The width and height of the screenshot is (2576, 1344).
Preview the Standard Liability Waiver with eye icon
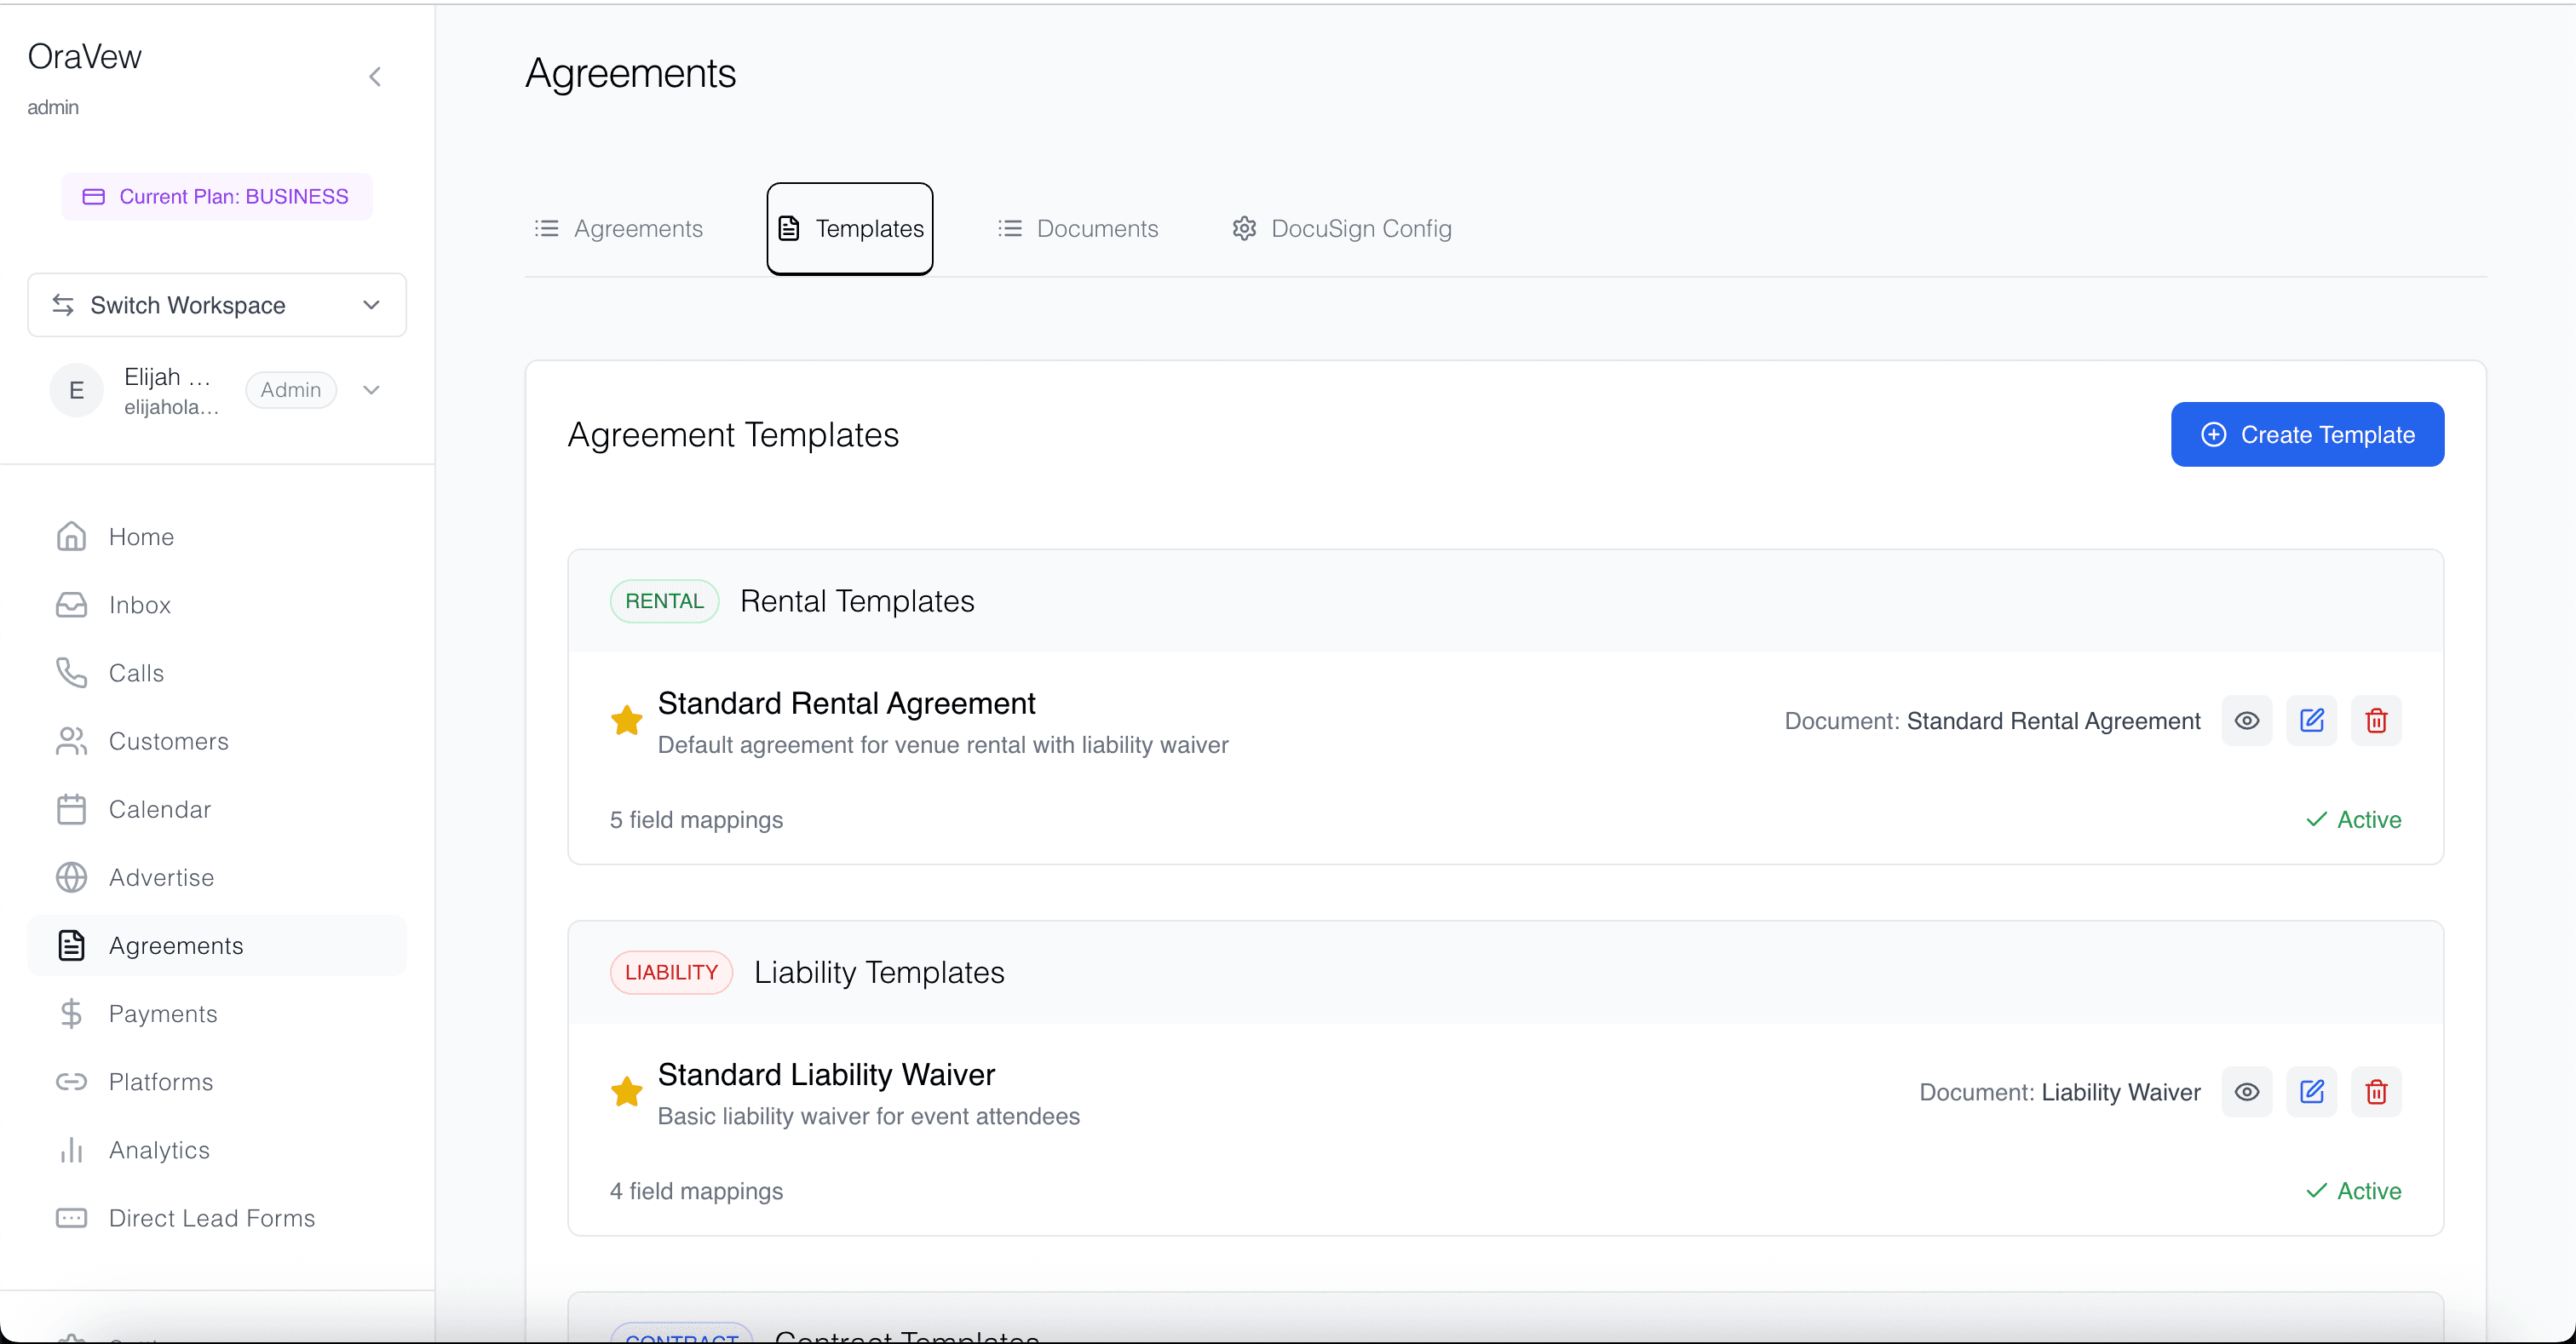pos(2247,1092)
